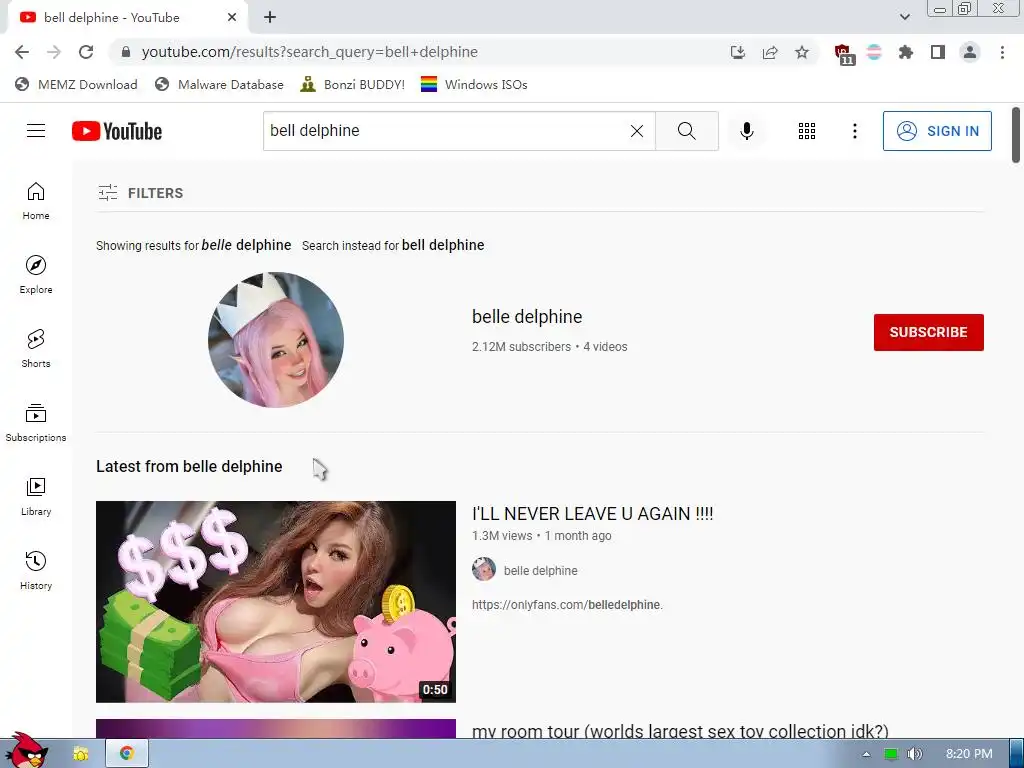Viewport: 1024px width, 768px height.
Task: Open Chrome's three-dot menu
Action: (x=1002, y=52)
